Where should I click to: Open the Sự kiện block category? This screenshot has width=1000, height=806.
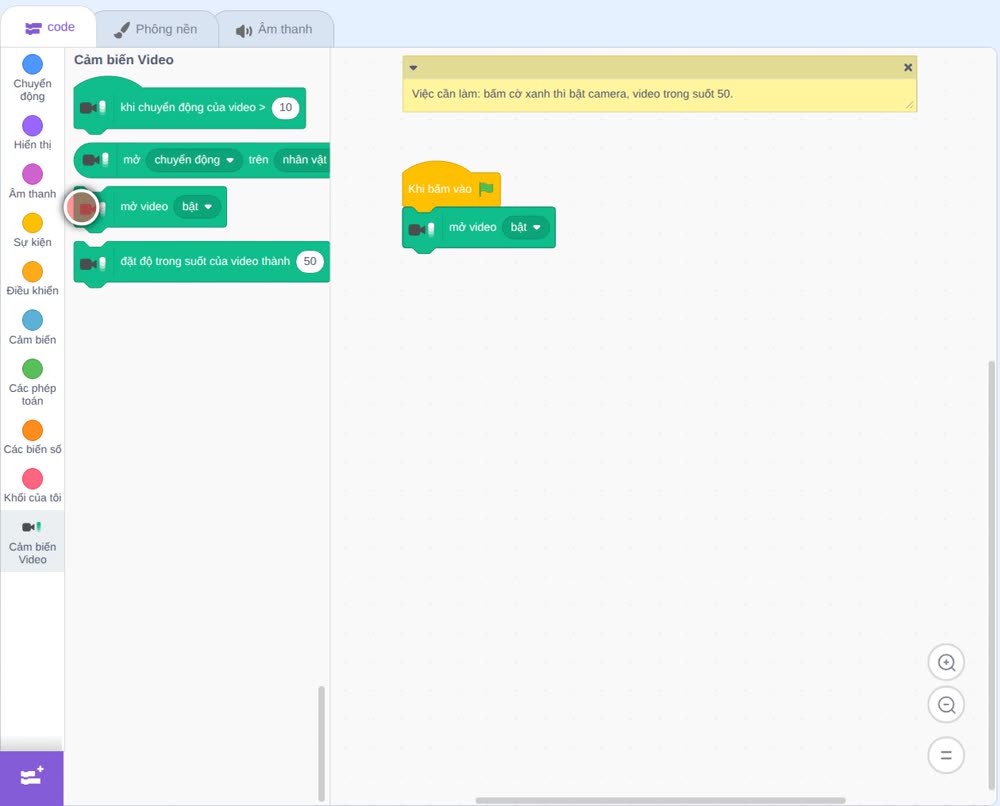coord(32,230)
